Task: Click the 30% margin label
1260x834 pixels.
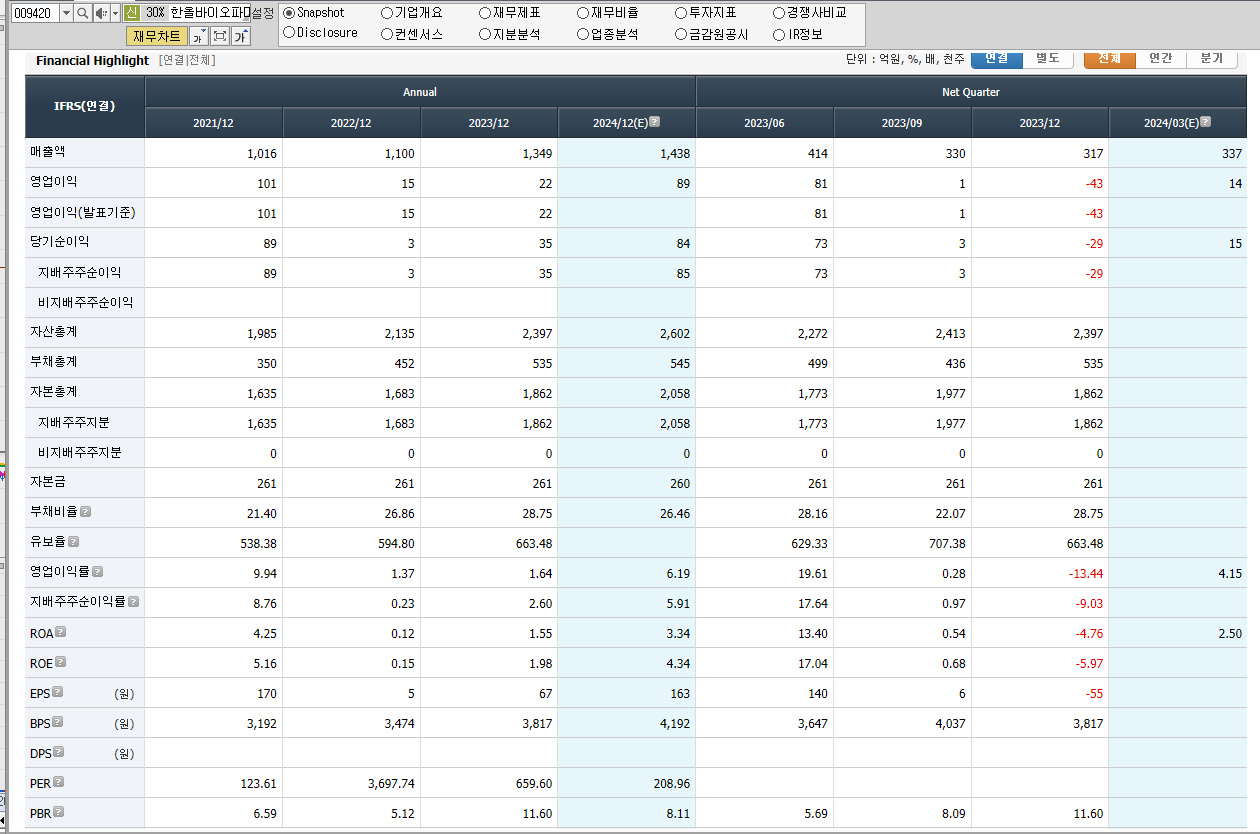Action: [x=155, y=13]
